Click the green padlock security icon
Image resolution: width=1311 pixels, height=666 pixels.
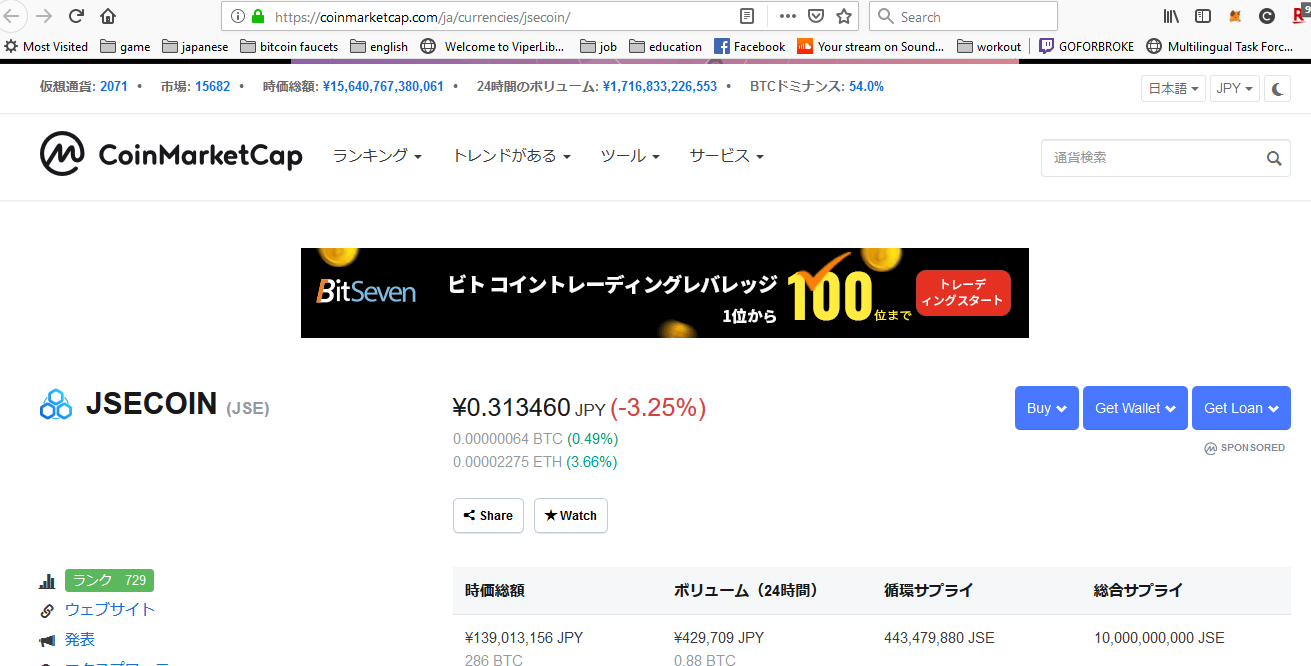pos(257,16)
